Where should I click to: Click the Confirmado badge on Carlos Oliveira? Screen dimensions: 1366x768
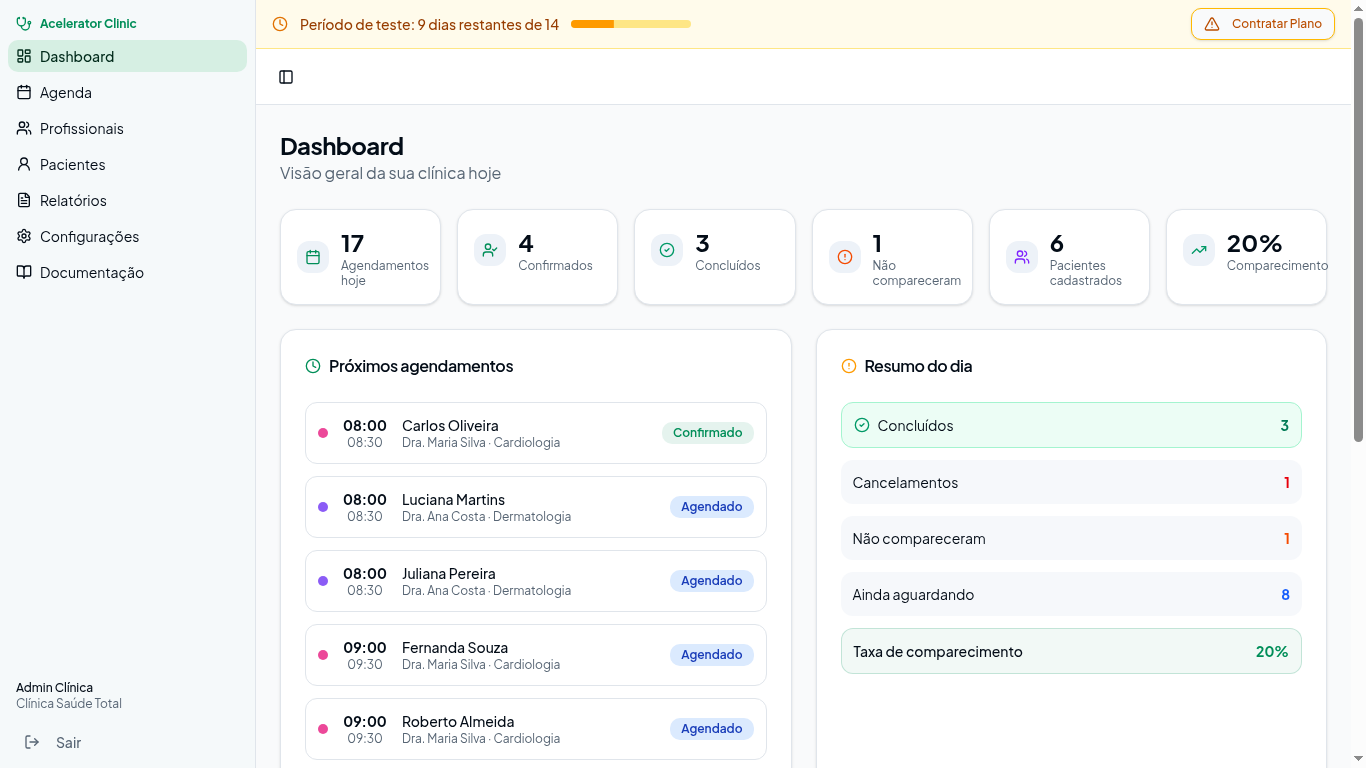pyautogui.click(x=707, y=432)
